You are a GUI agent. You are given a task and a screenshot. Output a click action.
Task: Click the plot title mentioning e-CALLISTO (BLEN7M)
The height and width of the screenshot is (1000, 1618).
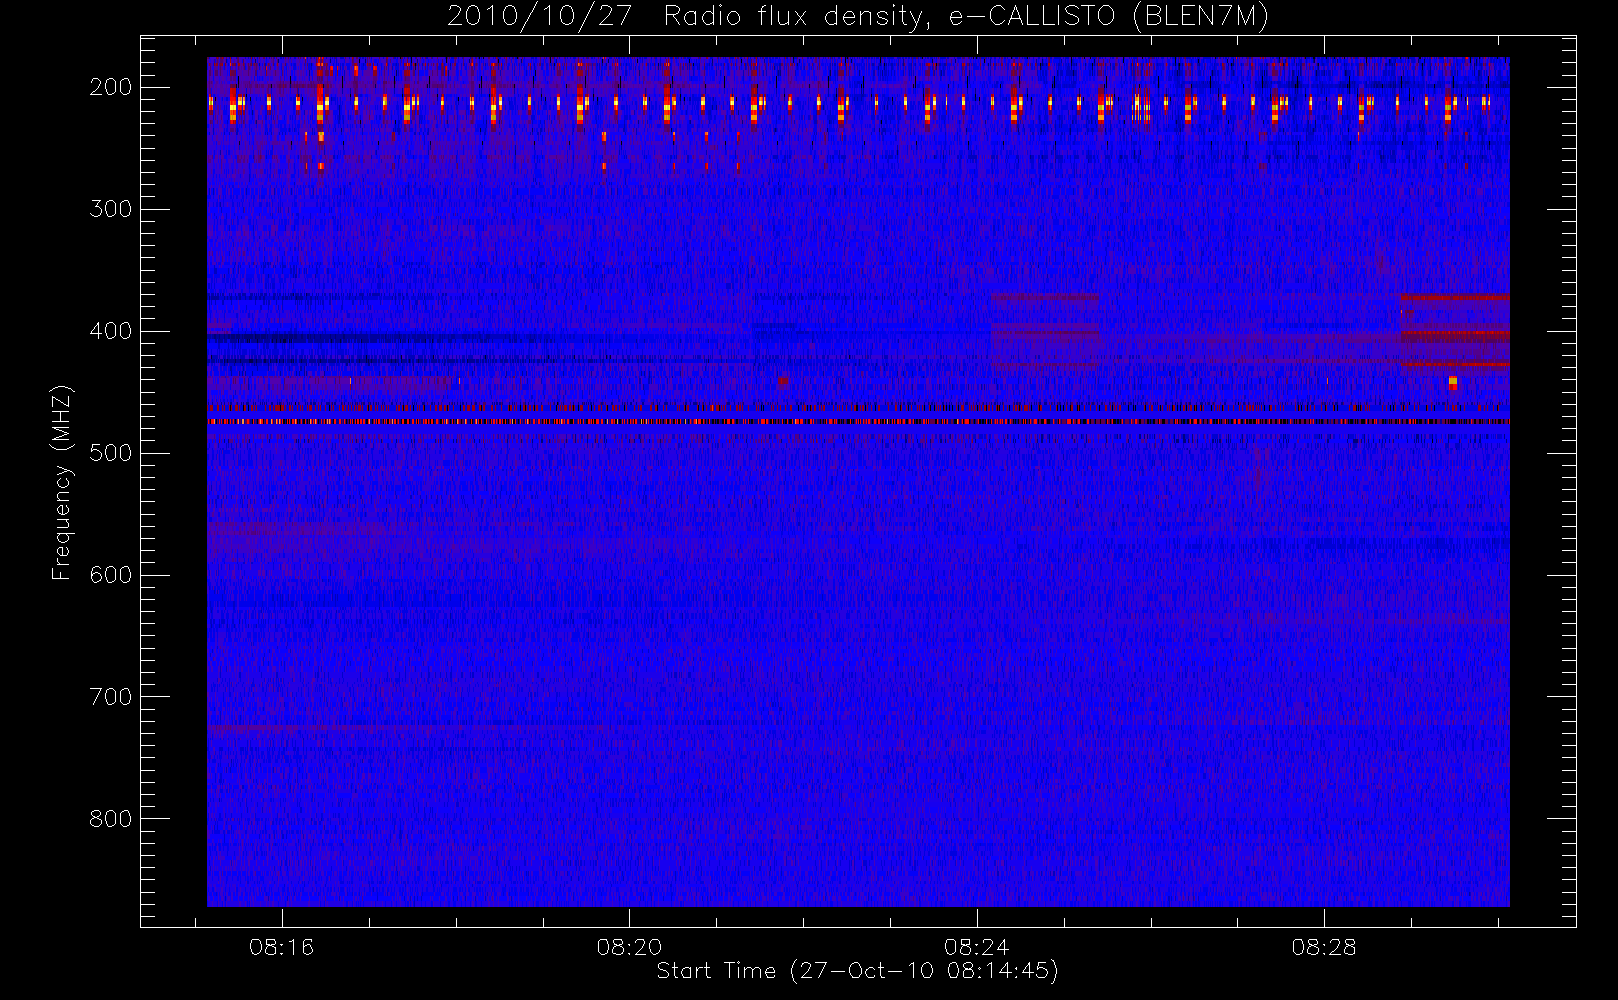pos(858,17)
